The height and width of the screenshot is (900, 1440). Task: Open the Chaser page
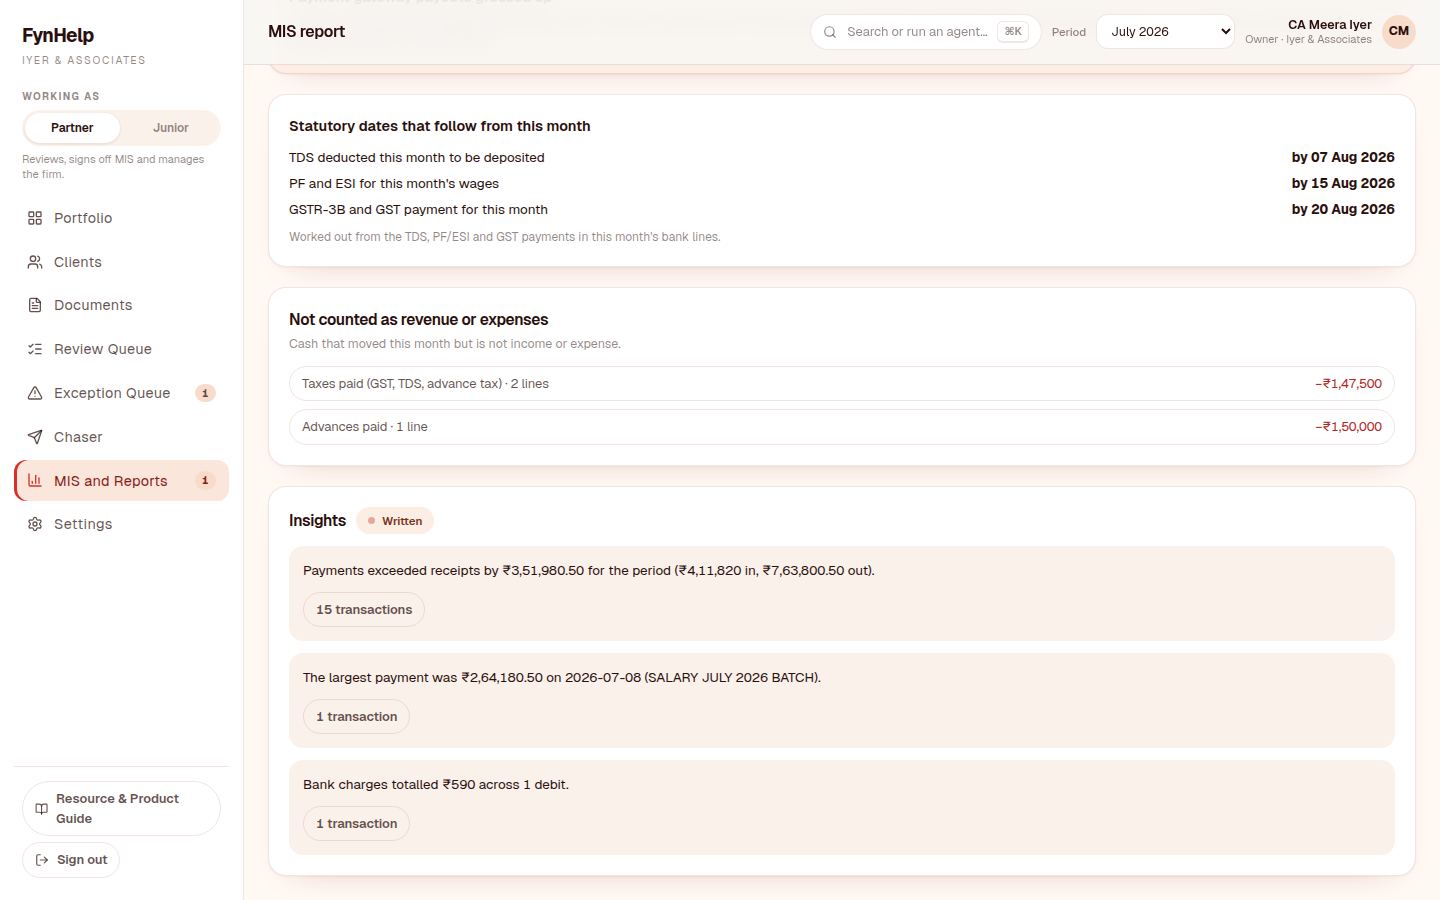click(x=121, y=437)
